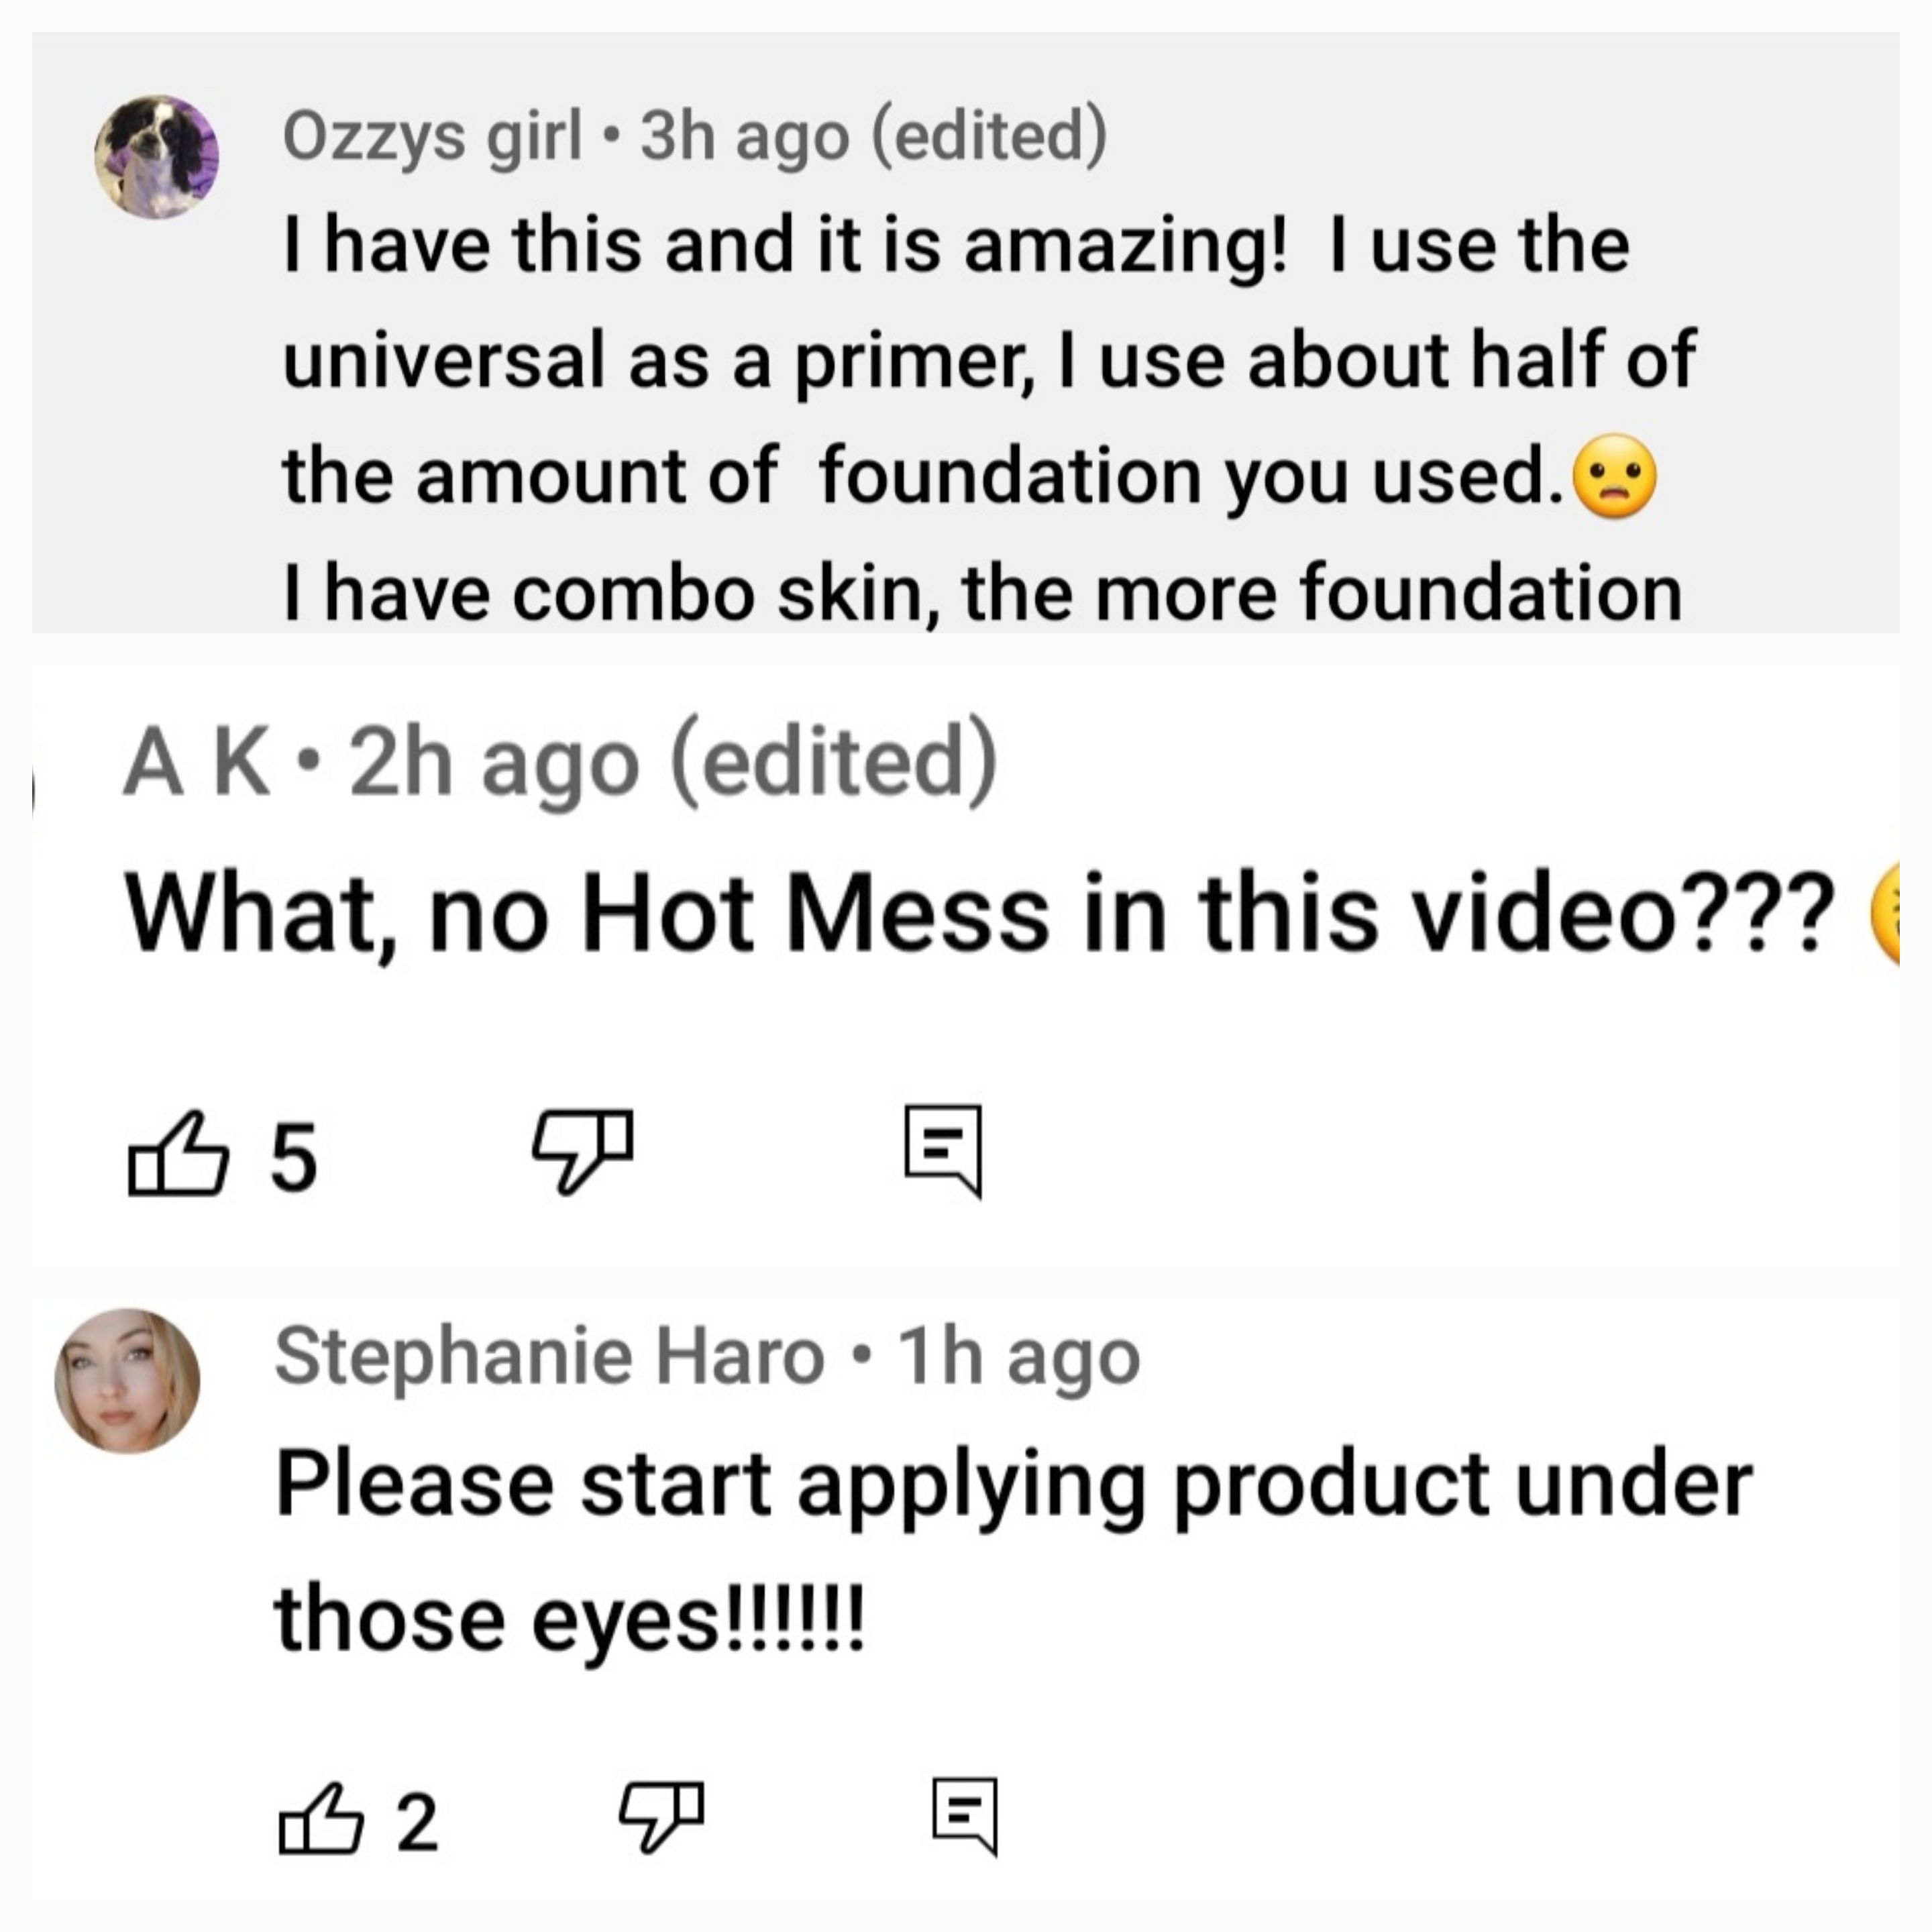Screen dimensions: 1932x1932
Task: Click the like count 5
Action: point(294,1157)
